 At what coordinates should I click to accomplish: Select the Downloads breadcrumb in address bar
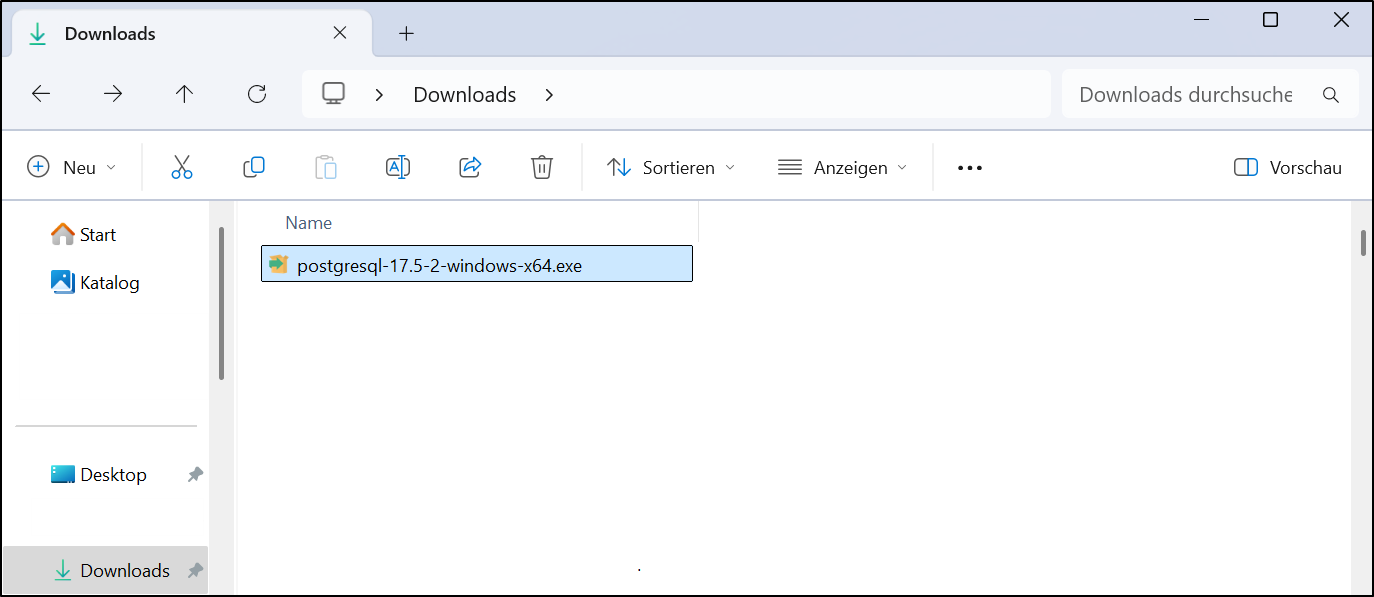click(465, 95)
